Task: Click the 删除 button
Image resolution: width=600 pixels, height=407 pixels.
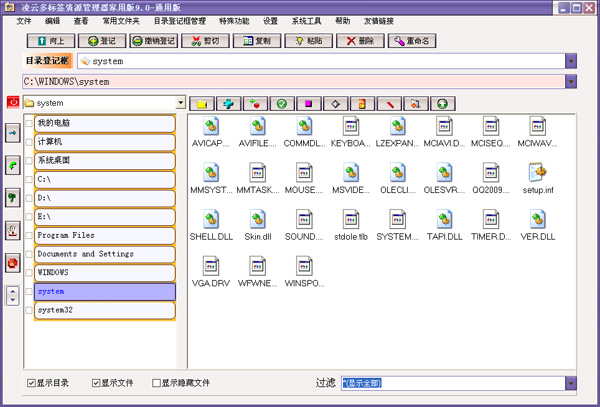Action: coord(360,41)
